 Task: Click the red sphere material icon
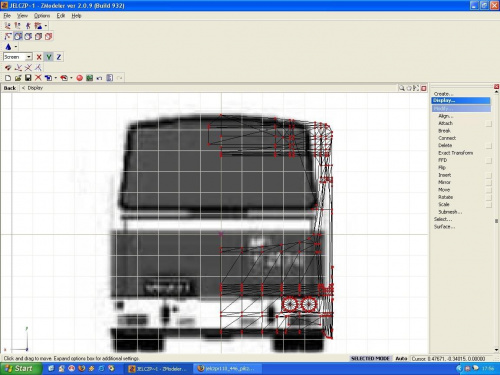[79, 78]
